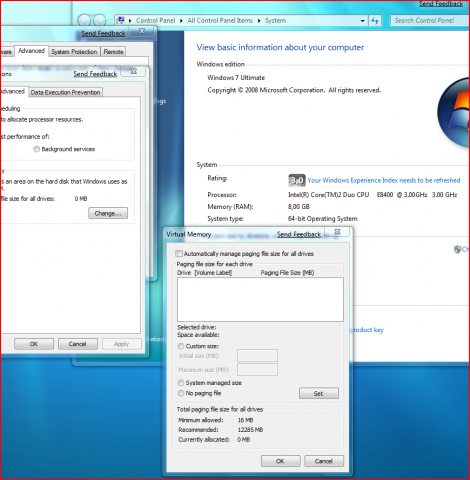470x480 pixels.
Task: Click the security shield icon at right
Action: (457, 249)
